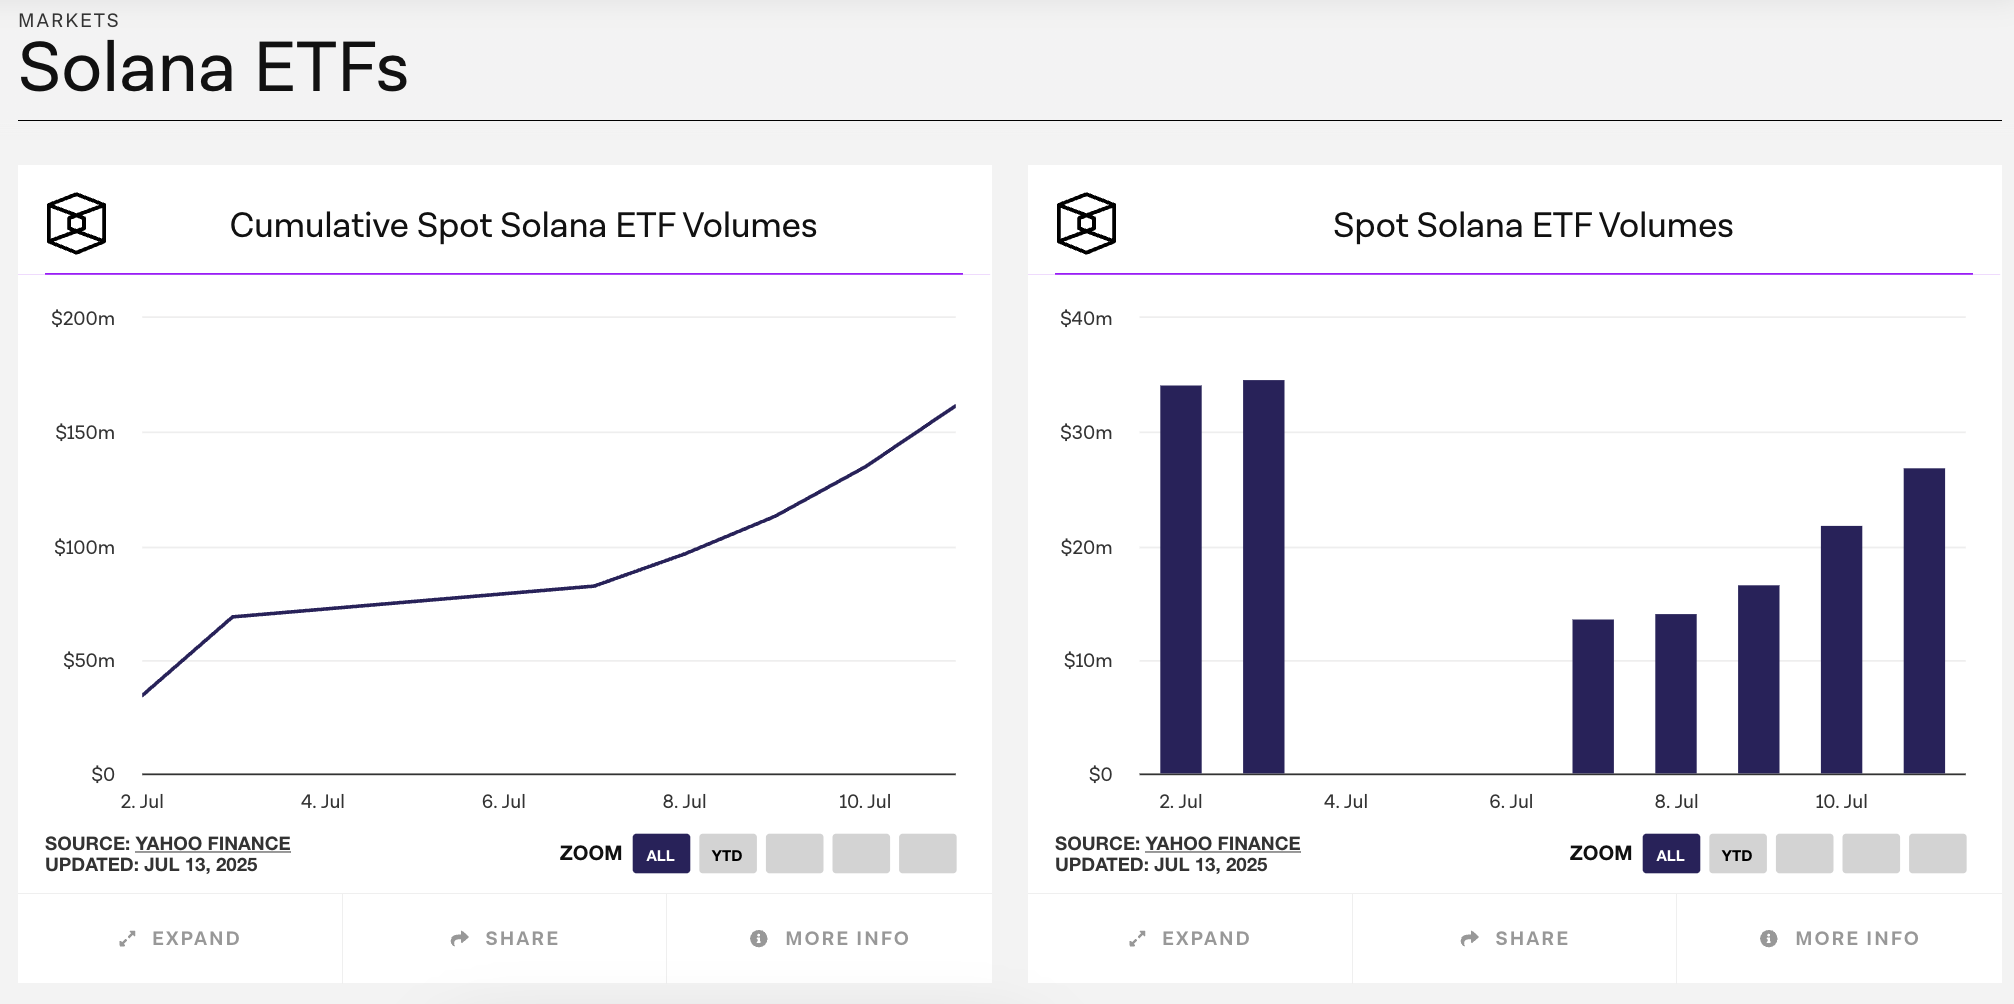Click the tallest bar in Spot Volumes chart
Image resolution: width=2014 pixels, height=1004 pixels.
pos(1263,577)
